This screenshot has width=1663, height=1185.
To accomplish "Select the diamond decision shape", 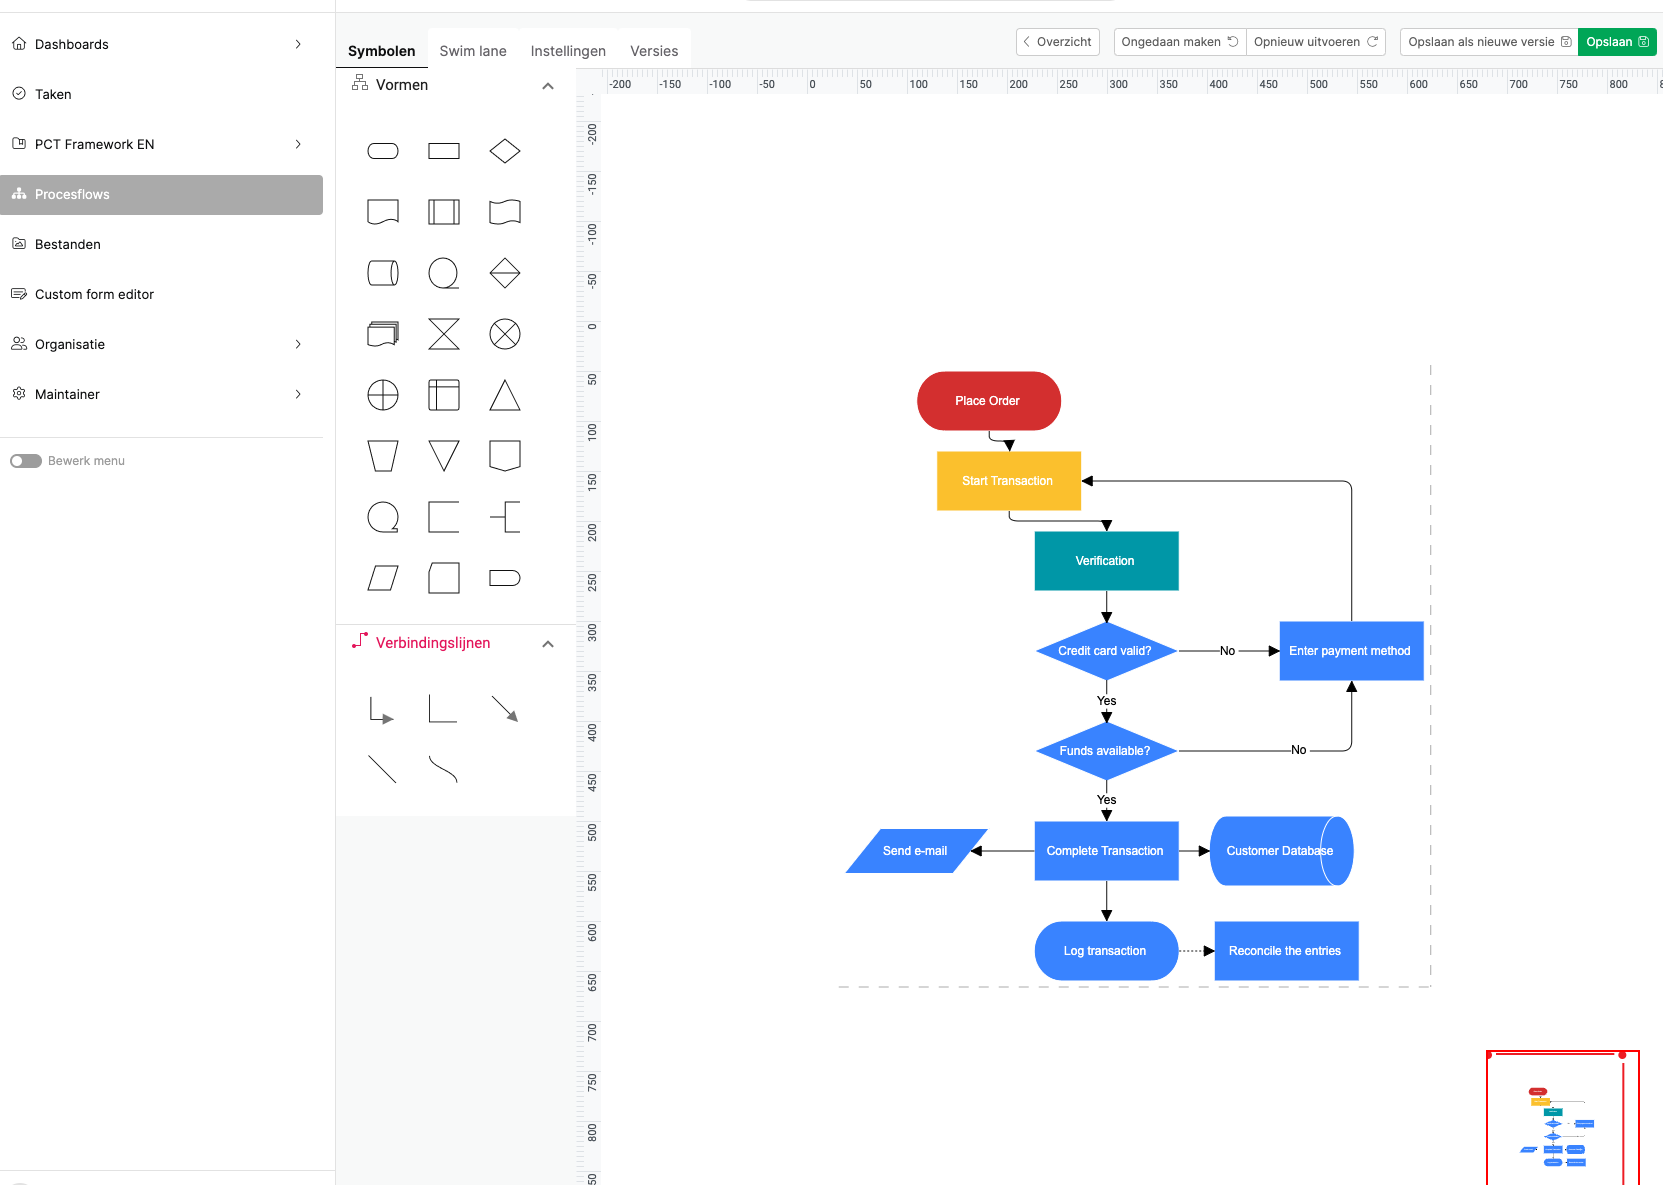I will click(x=505, y=151).
